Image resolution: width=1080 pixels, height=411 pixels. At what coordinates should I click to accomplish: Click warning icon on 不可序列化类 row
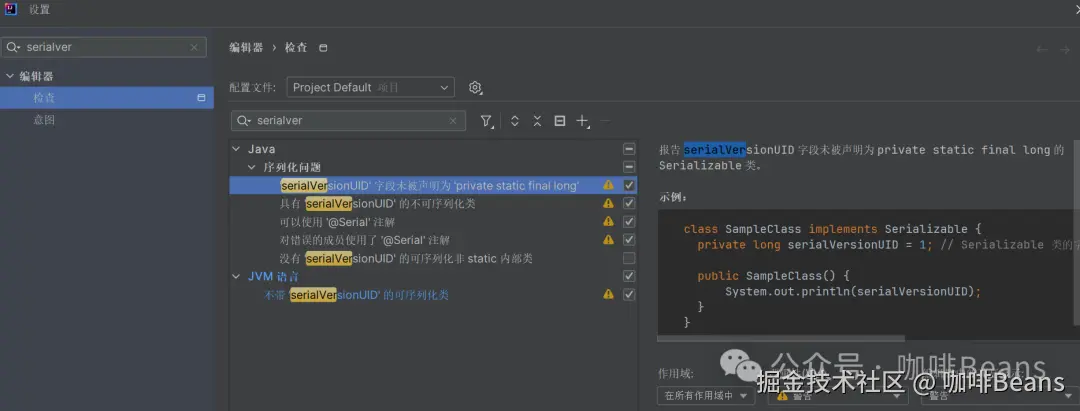click(x=608, y=204)
